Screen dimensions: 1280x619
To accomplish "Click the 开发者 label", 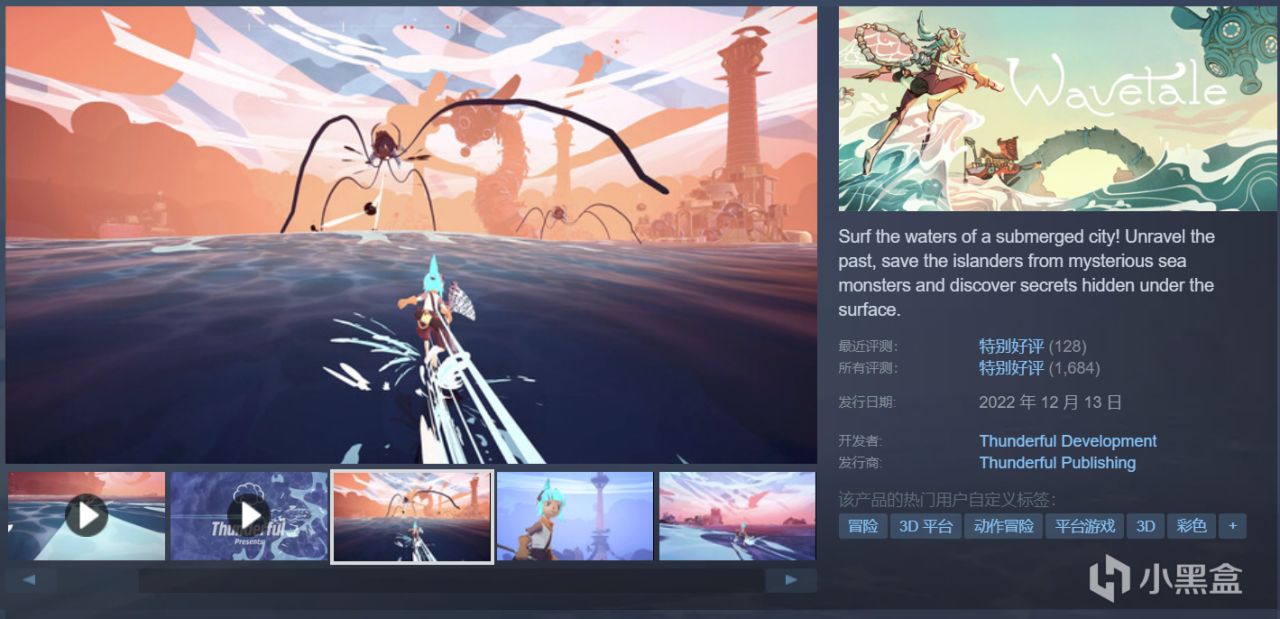I will (861, 441).
